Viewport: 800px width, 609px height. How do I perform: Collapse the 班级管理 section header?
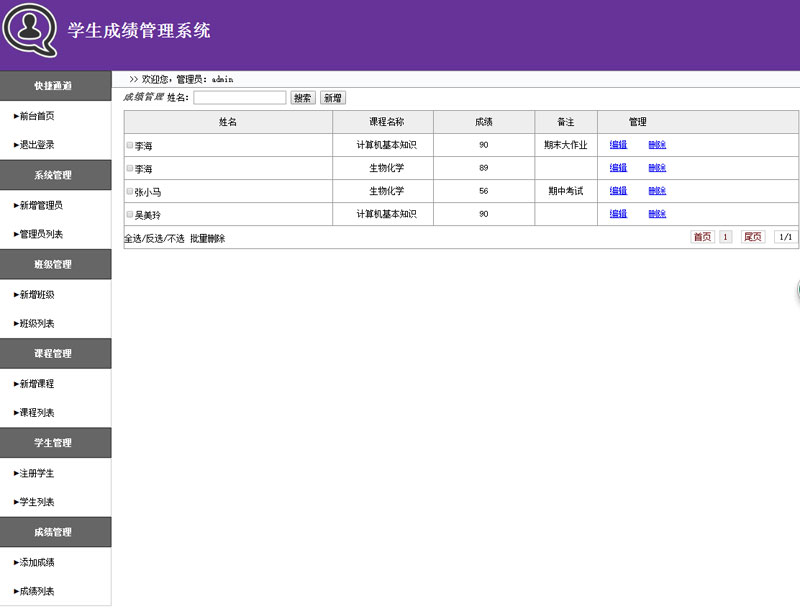(x=56, y=264)
